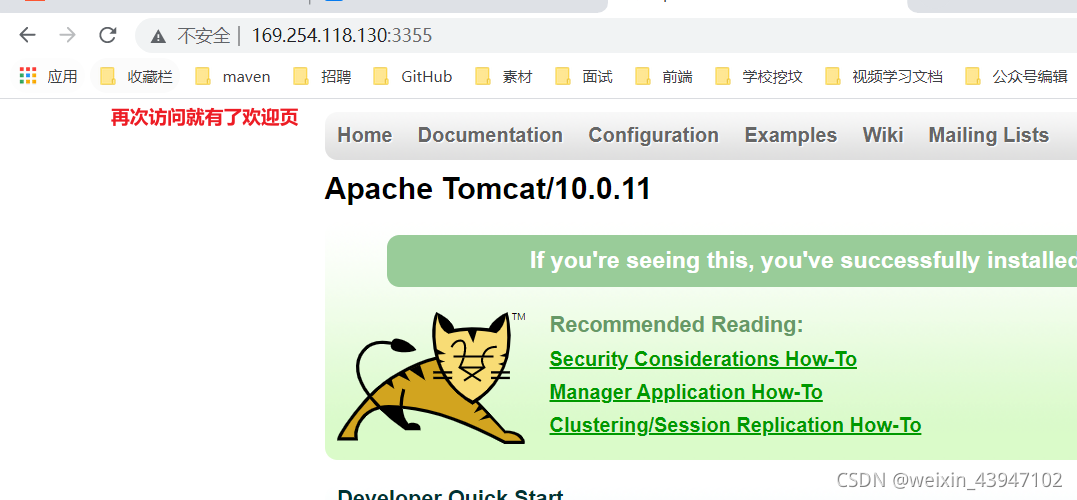Click the Tomcat cat logo image
Screen dimensions: 1077x500
(431, 378)
